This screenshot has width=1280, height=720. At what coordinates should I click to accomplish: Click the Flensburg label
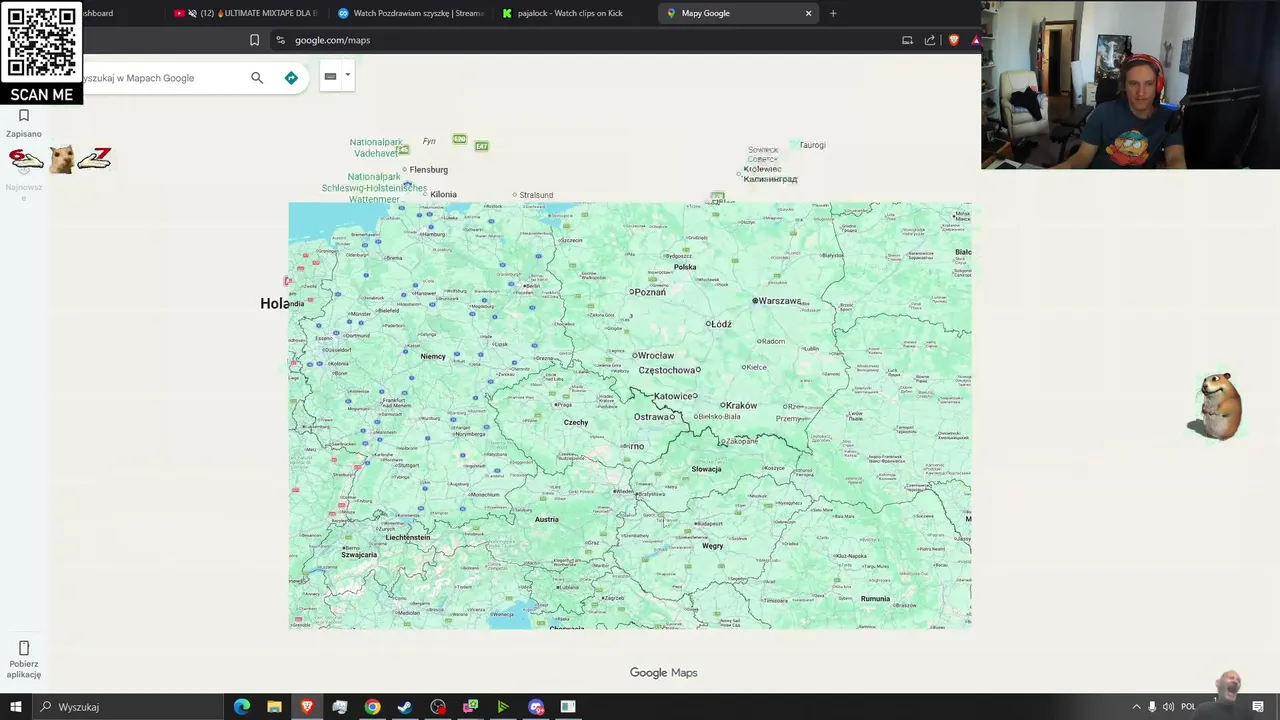tap(428, 170)
